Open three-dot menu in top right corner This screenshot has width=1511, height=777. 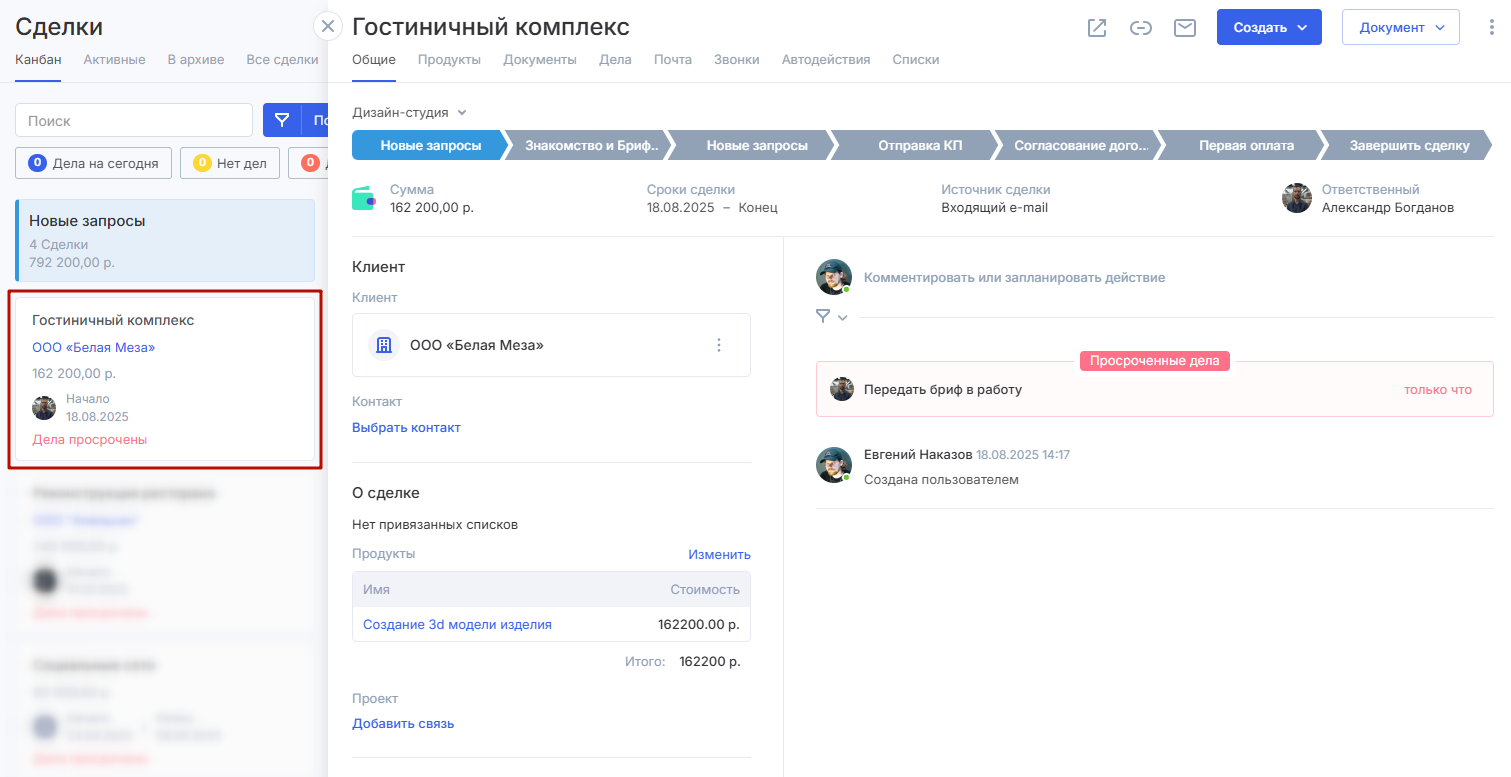(x=1492, y=28)
